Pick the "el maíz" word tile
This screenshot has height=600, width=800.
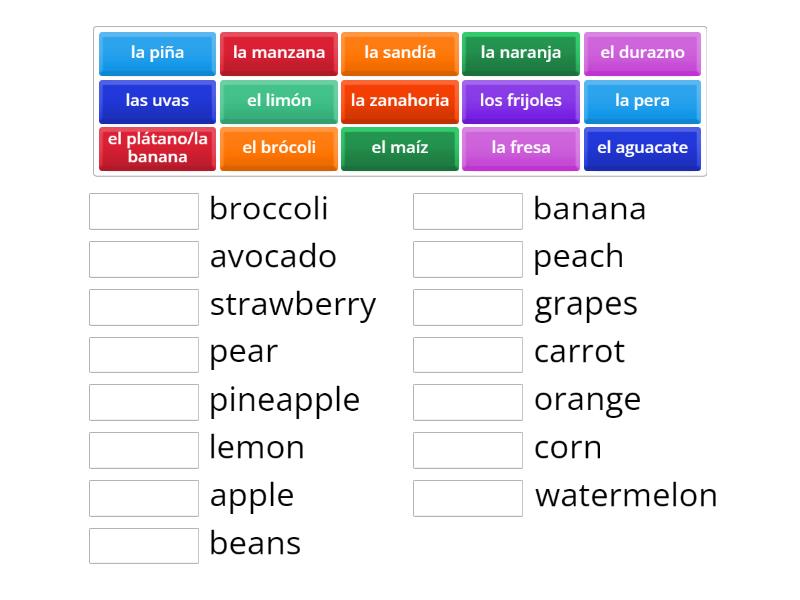click(x=399, y=147)
